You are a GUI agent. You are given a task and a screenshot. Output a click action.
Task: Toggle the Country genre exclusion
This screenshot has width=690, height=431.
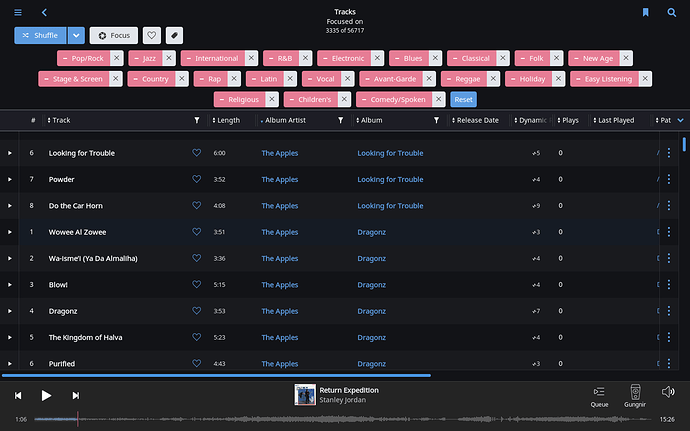(x=151, y=79)
